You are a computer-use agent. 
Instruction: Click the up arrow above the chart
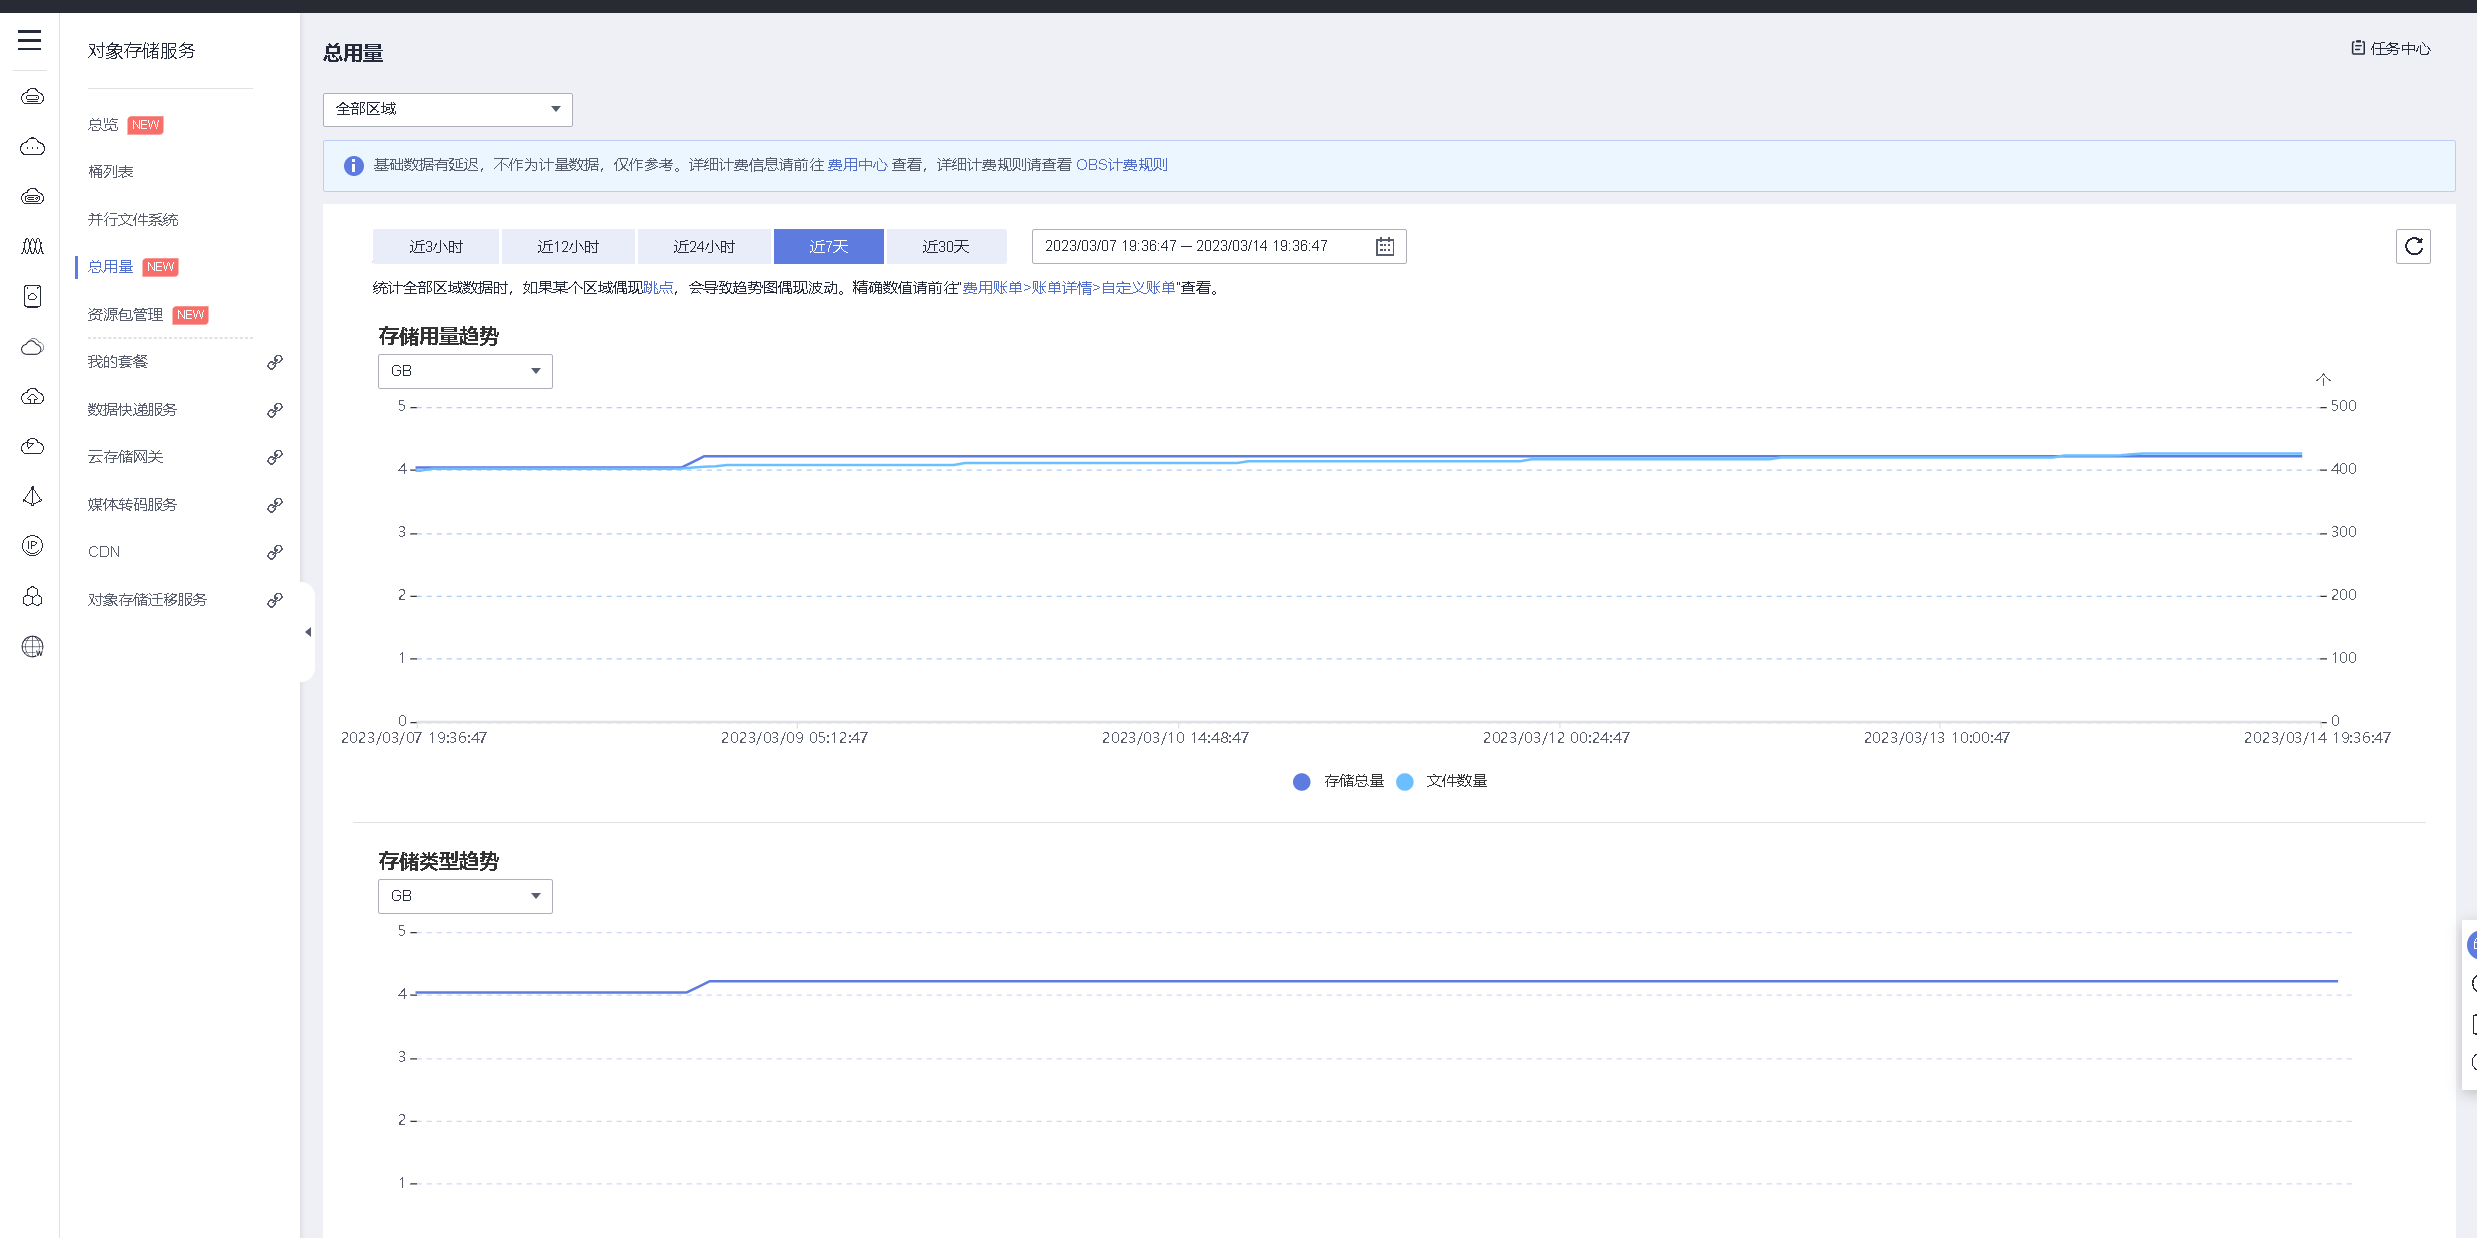click(x=2323, y=379)
